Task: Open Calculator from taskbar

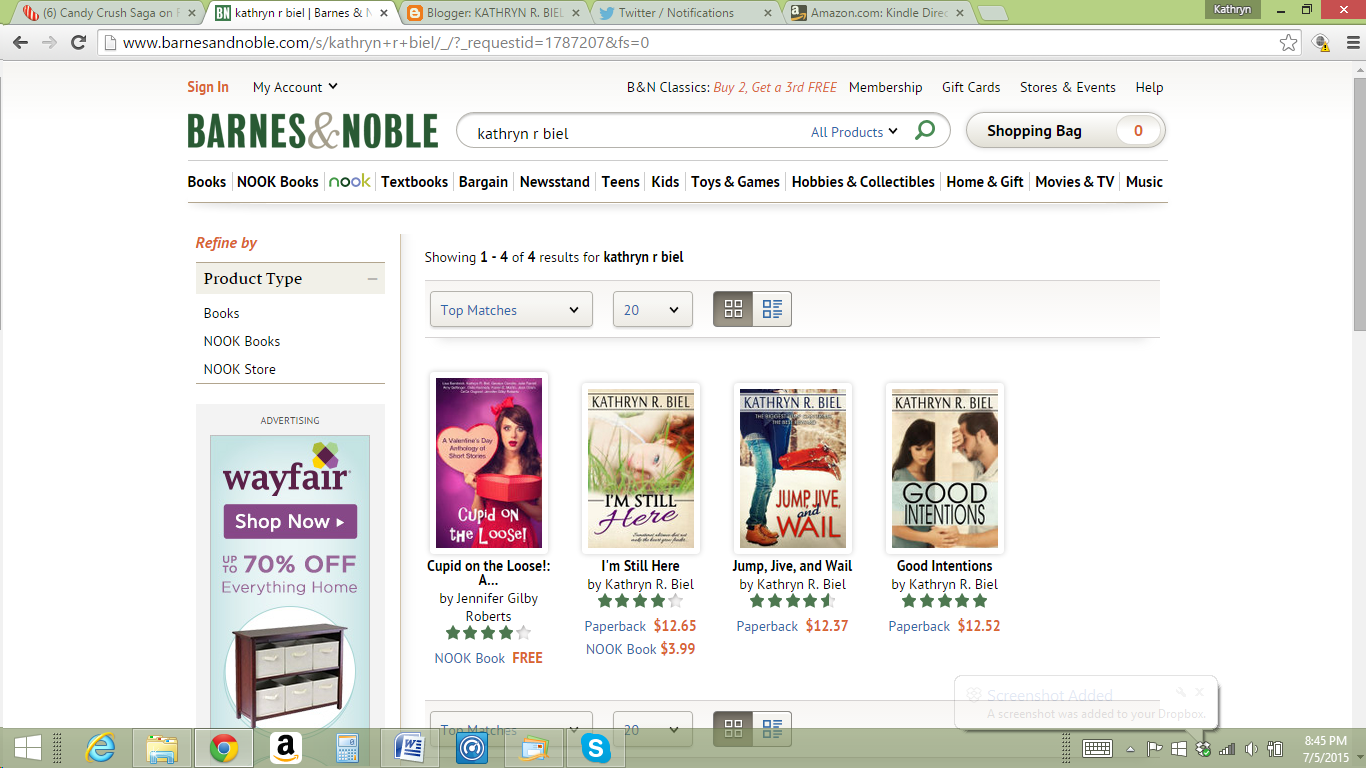Action: point(347,748)
